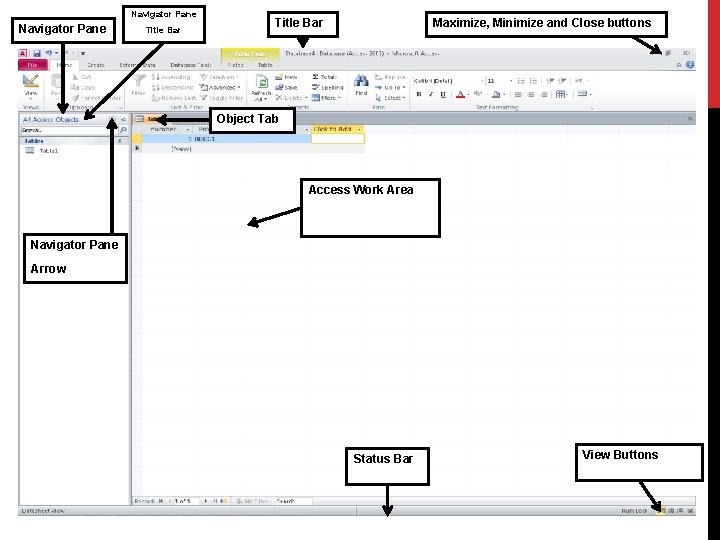Sort records Descending
This screenshot has width=720, height=540.
click(173, 87)
